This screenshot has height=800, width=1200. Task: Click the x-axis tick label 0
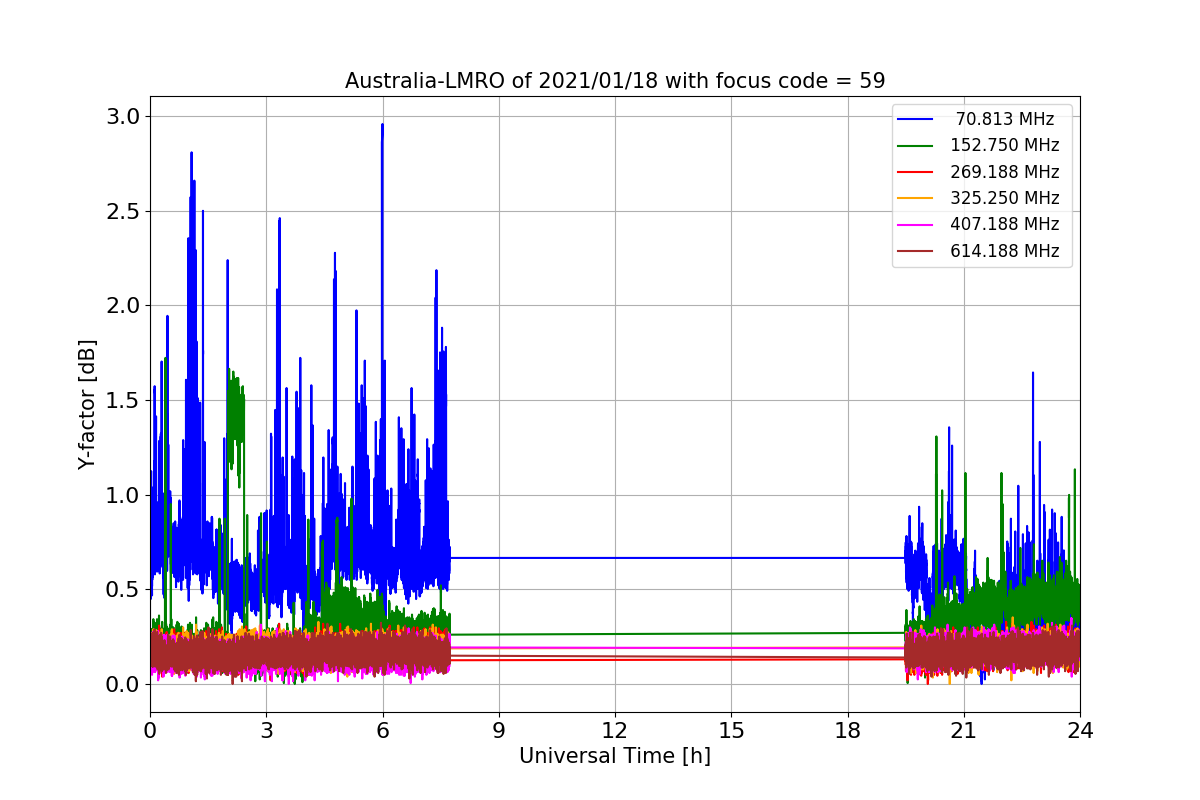pyautogui.click(x=150, y=730)
